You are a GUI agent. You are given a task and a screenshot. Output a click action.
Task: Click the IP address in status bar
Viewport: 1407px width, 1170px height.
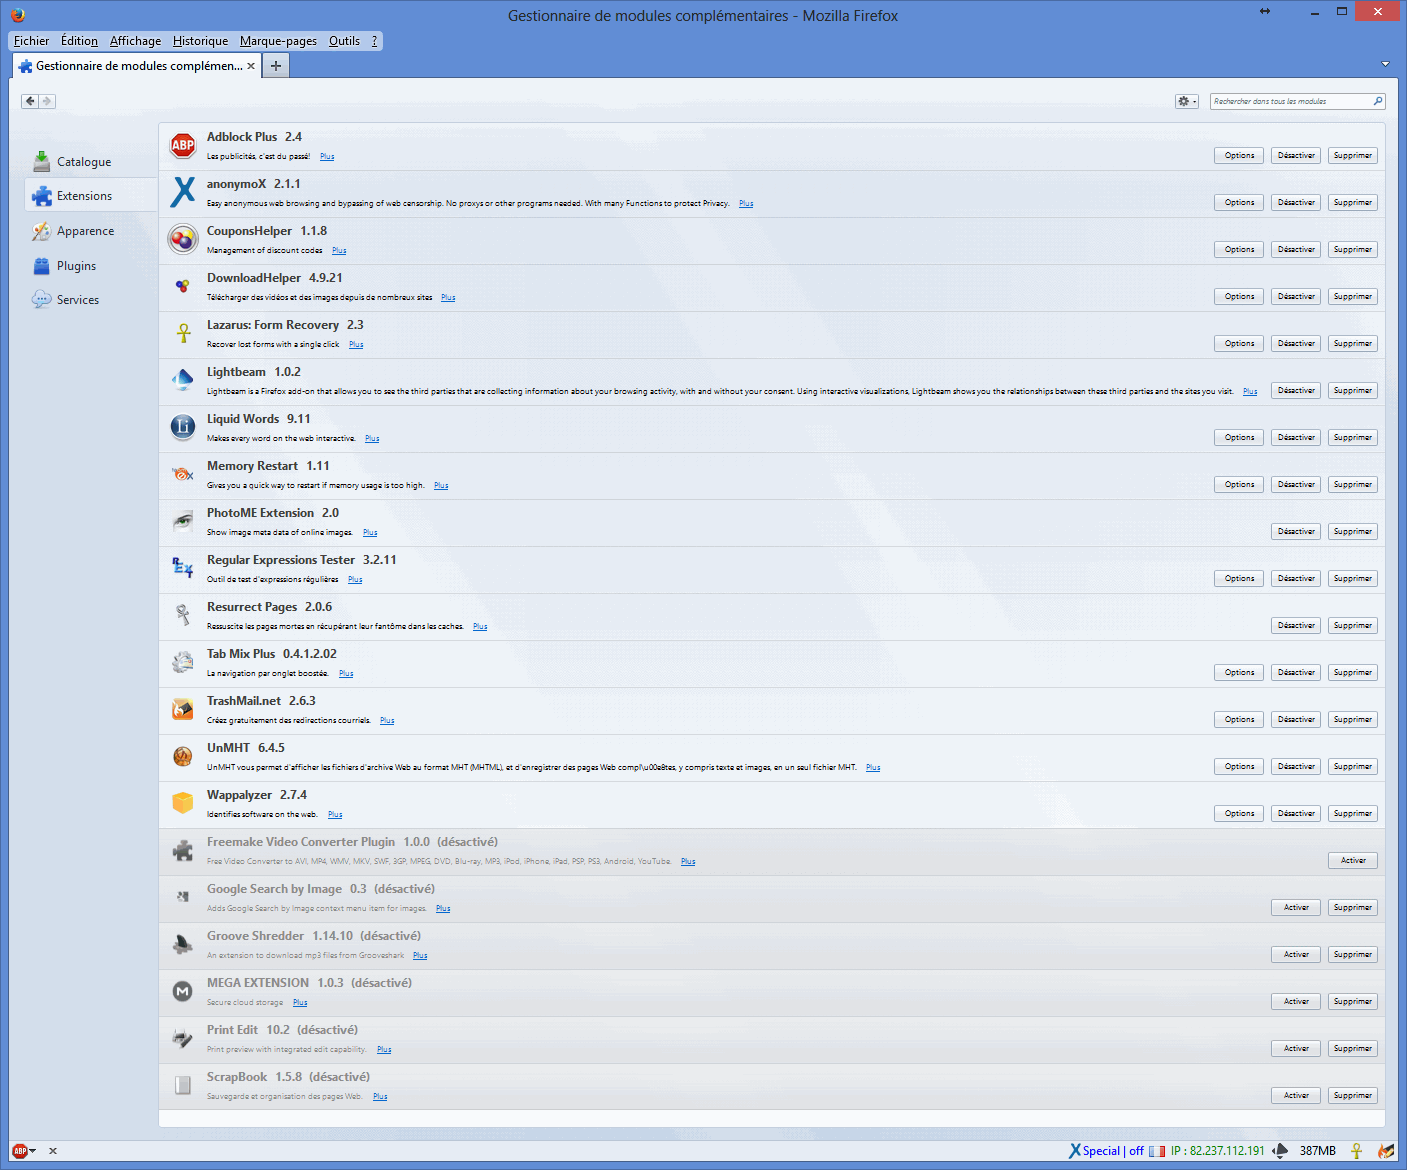pyautogui.click(x=1217, y=1151)
